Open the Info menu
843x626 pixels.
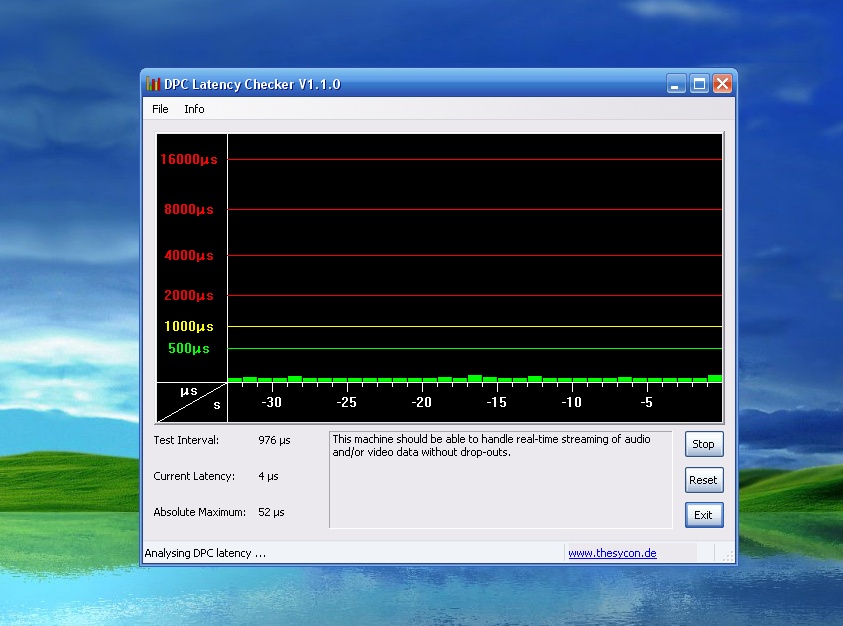point(194,109)
